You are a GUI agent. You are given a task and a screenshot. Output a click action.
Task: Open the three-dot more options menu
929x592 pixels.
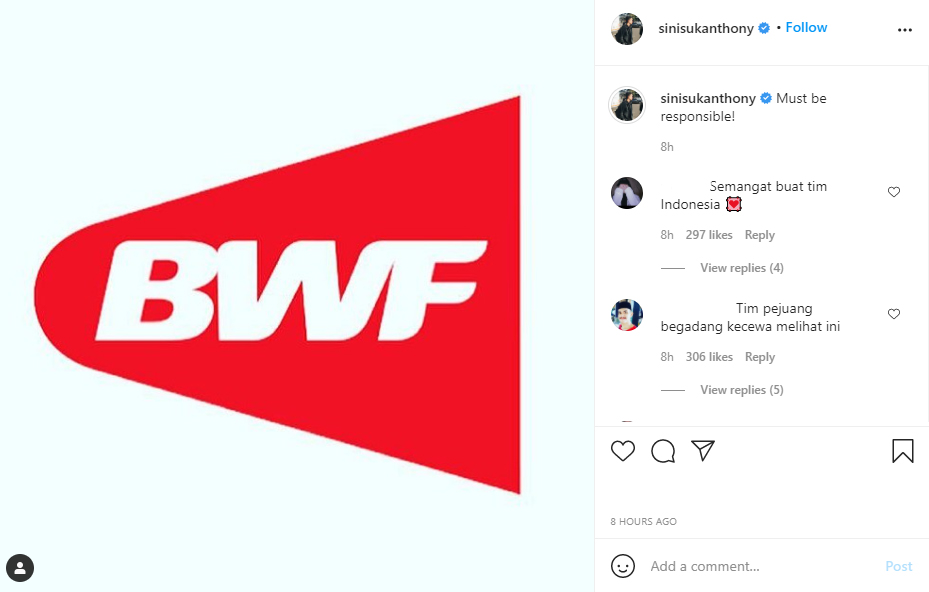coord(905,30)
